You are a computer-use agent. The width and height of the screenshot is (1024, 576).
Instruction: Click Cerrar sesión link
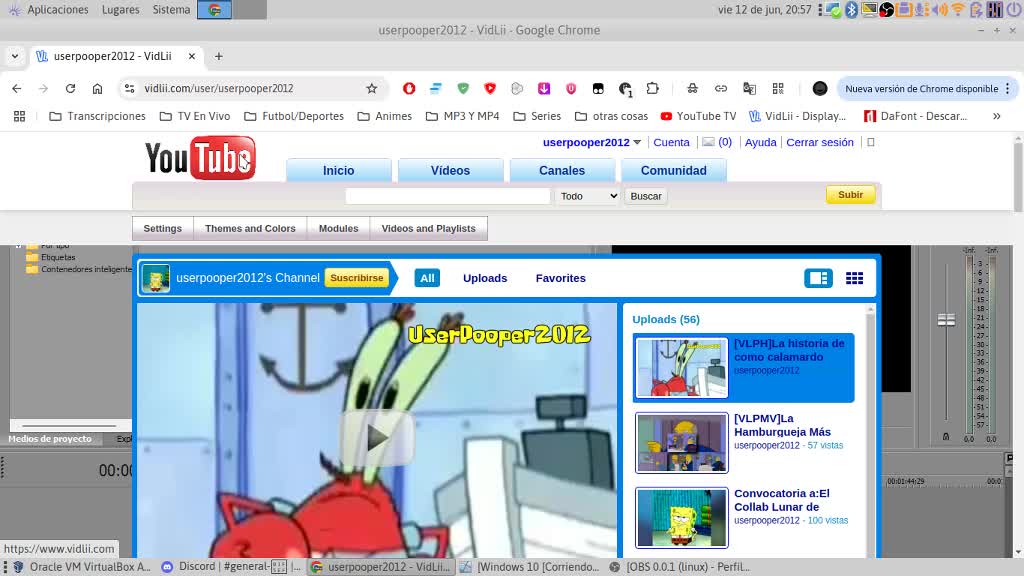820,142
